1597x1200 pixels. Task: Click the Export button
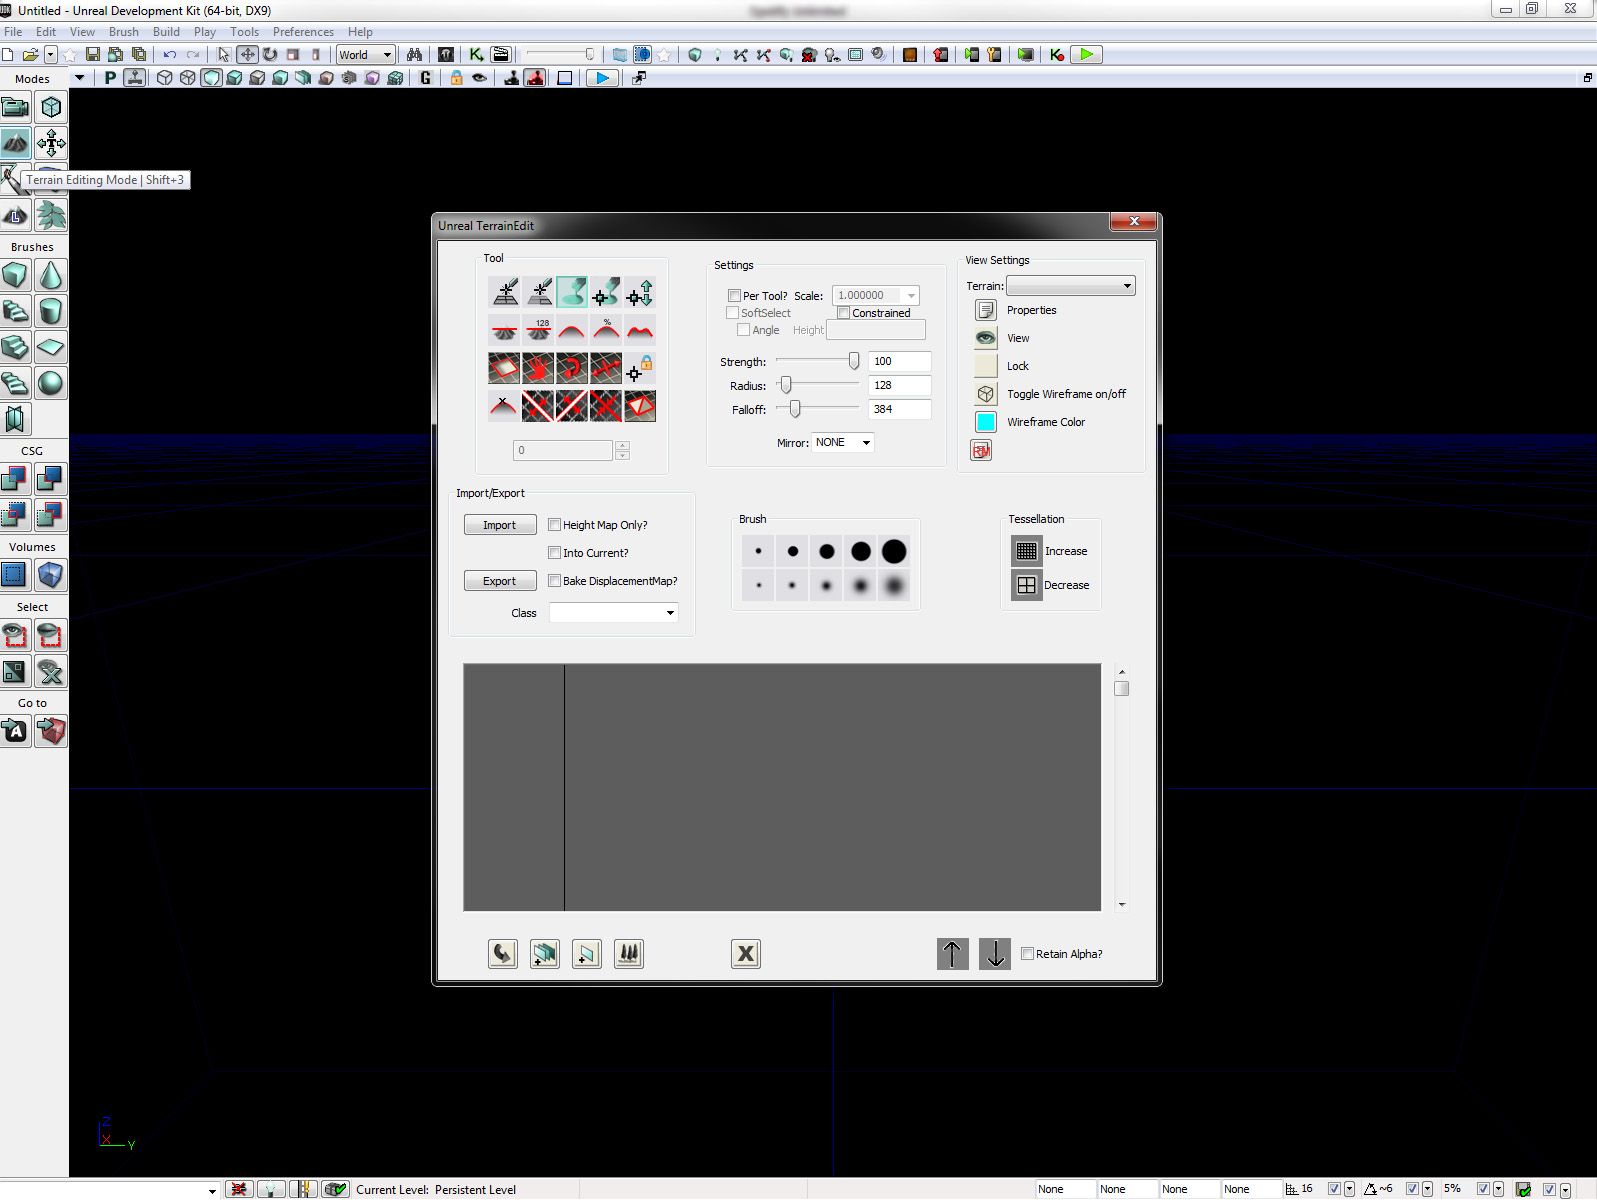coord(500,581)
